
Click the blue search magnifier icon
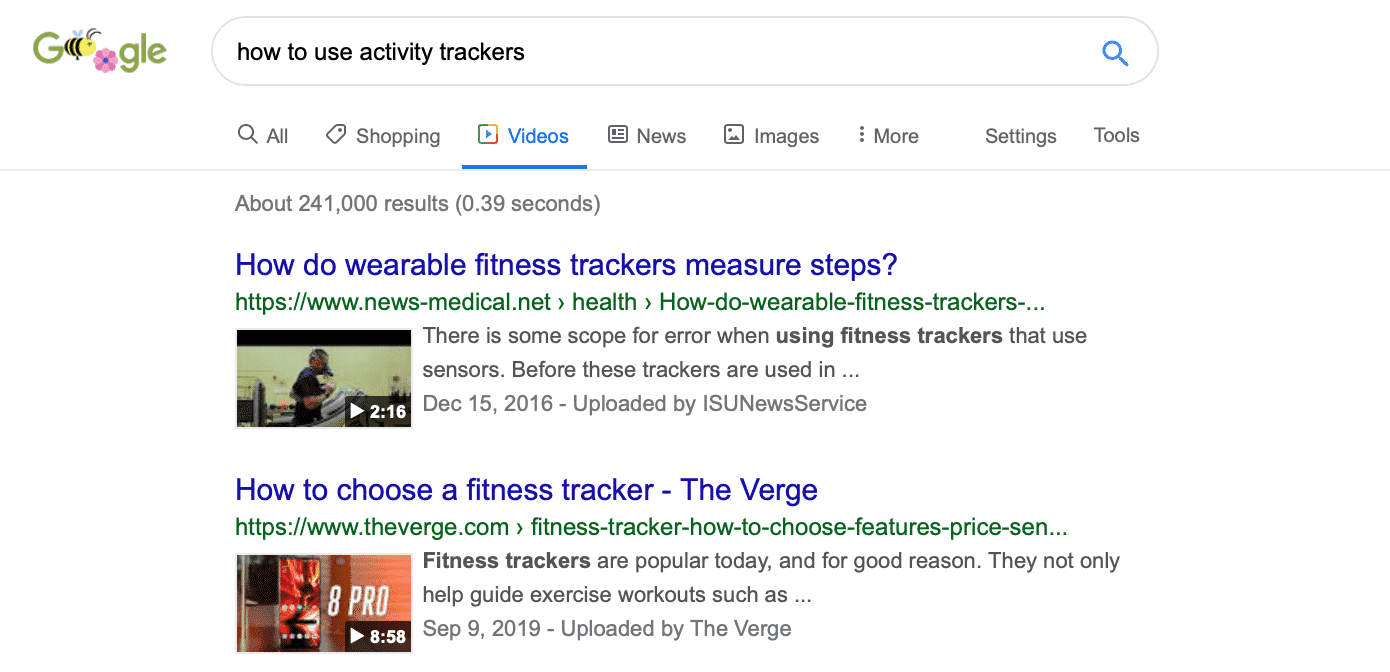click(1115, 52)
